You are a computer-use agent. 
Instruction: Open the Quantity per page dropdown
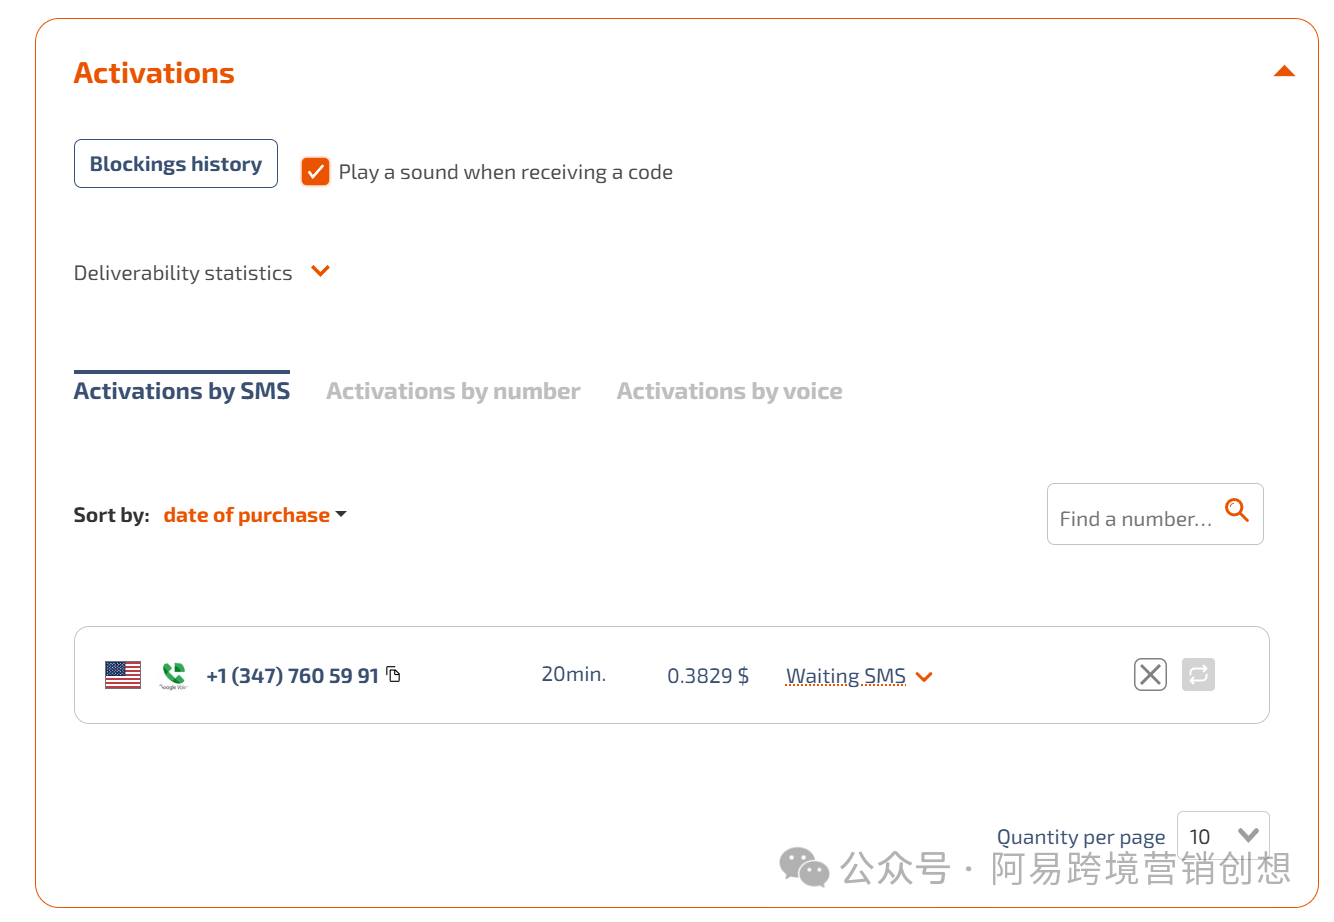[1223, 836]
